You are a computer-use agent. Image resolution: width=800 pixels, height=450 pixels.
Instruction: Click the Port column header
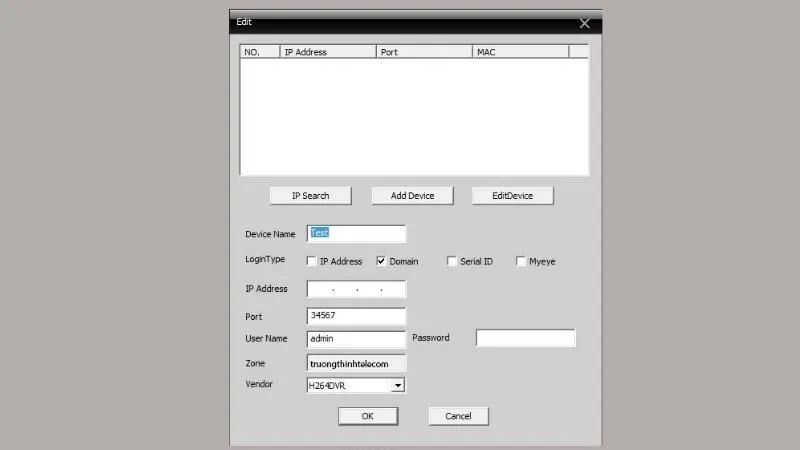coord(424,52)
